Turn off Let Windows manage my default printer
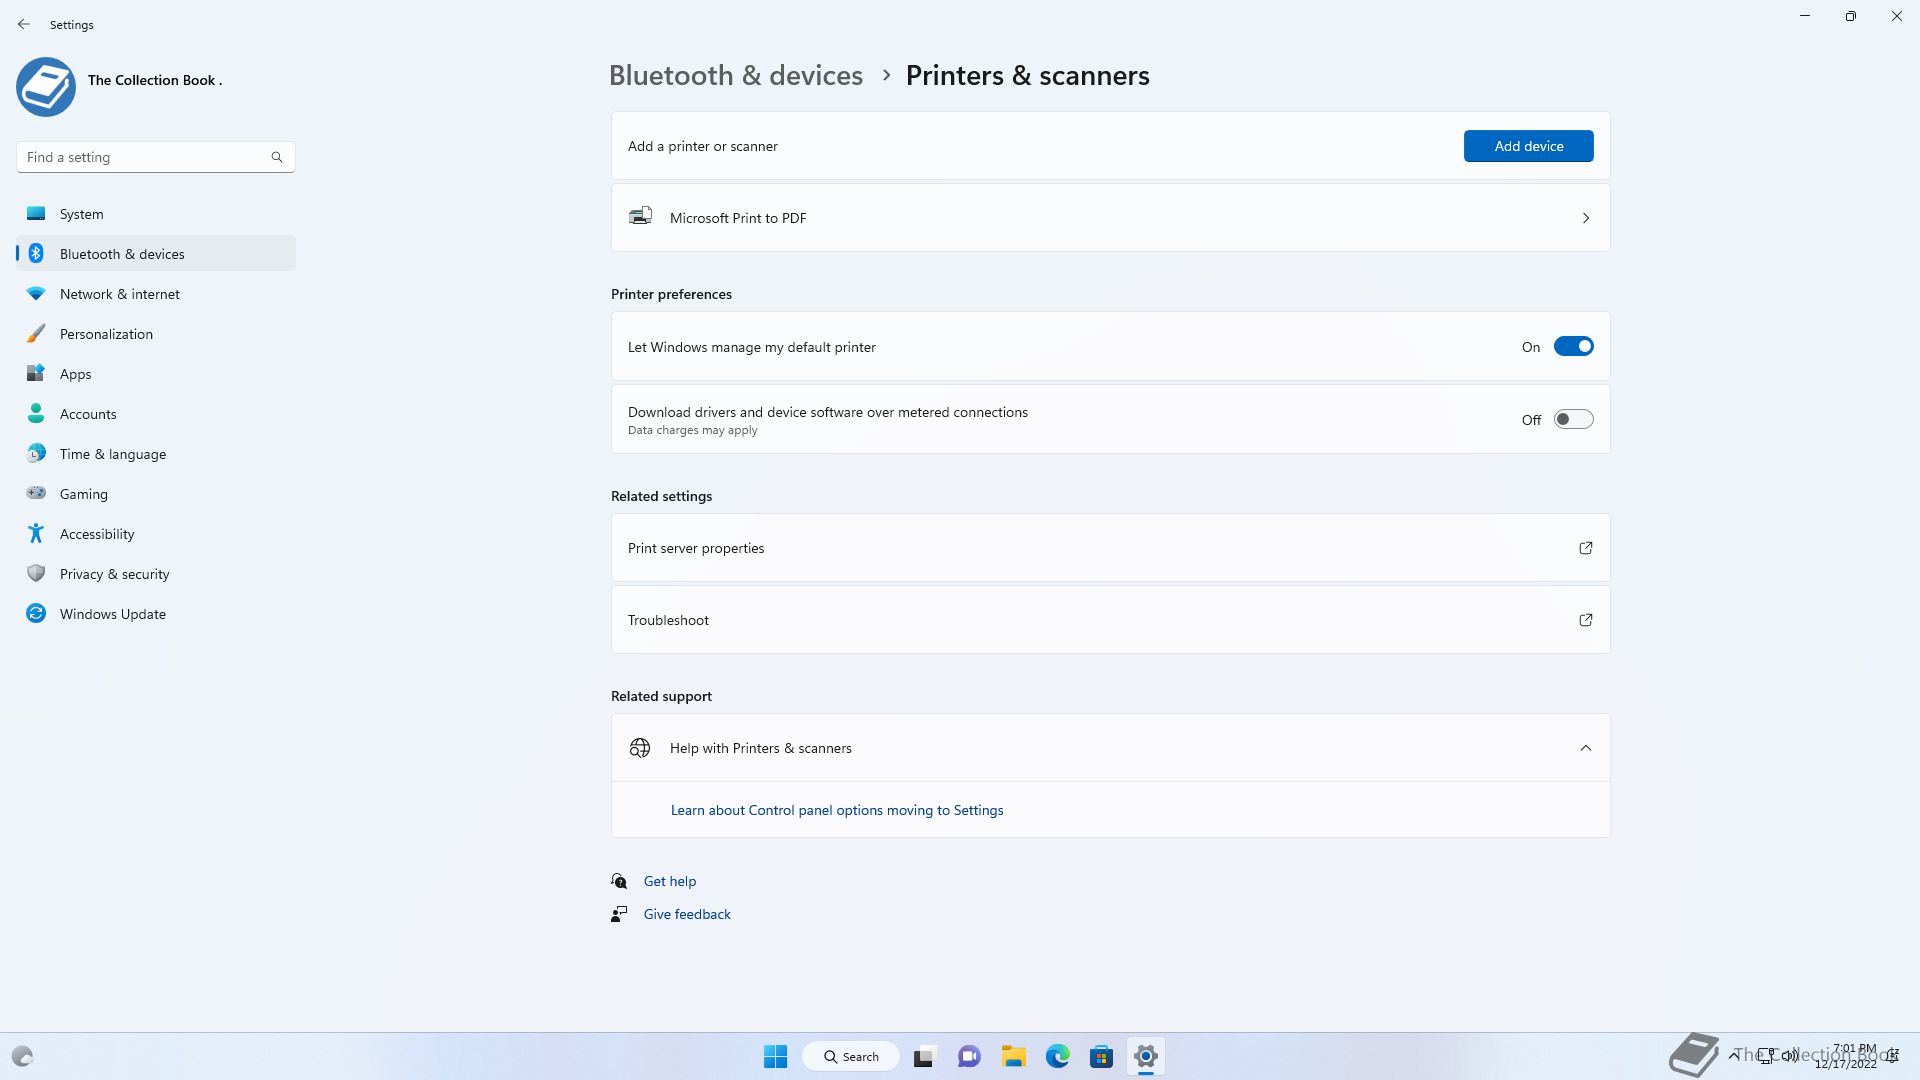This screenshot has width=1920, height=1080. [x=1573, y=347]
